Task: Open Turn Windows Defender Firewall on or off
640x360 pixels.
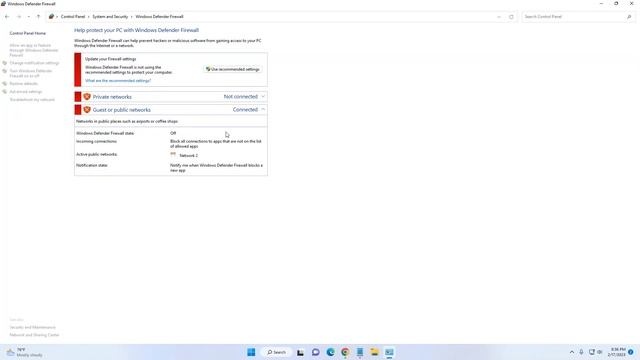Action: point(31,73)
